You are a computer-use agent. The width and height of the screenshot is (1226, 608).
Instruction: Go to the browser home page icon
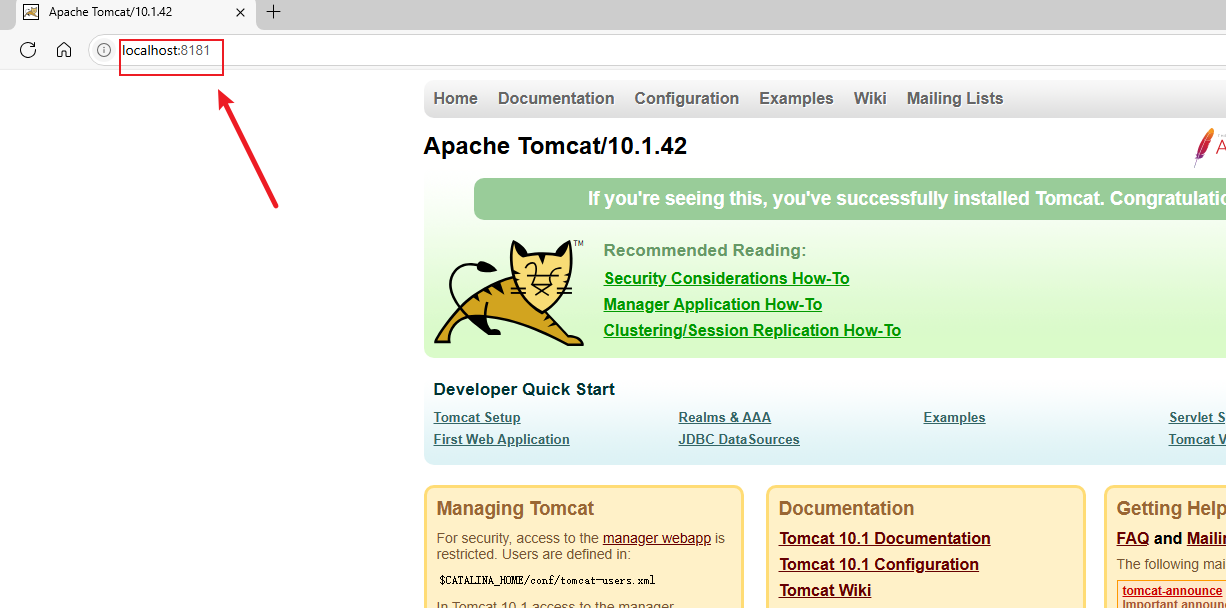(64, 50)
